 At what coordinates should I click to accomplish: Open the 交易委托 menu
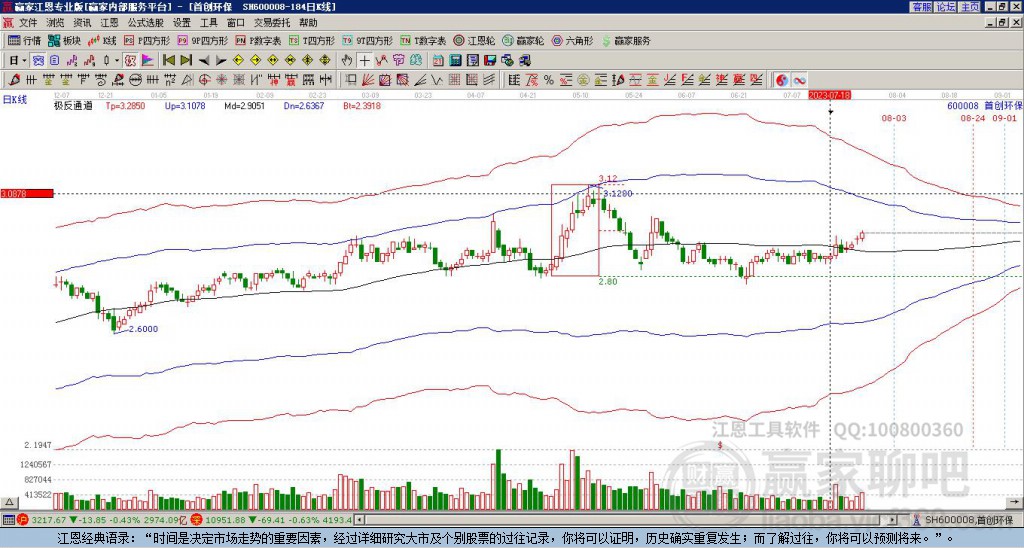point(272,22)
